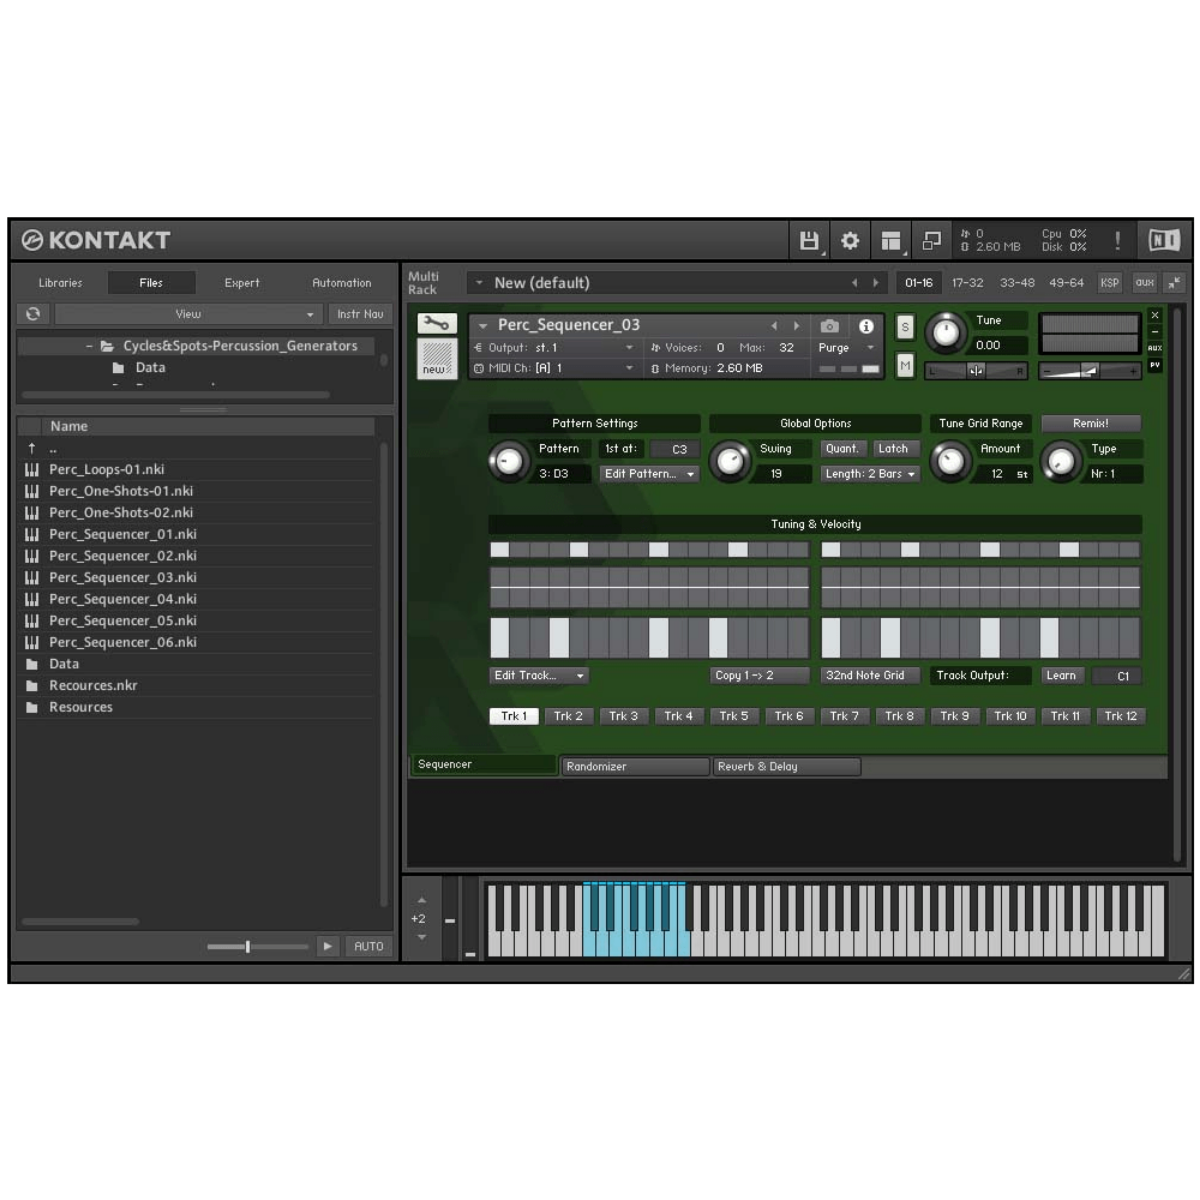Click camera snapshot icon

pyautogui.click(x=829, y=326)
